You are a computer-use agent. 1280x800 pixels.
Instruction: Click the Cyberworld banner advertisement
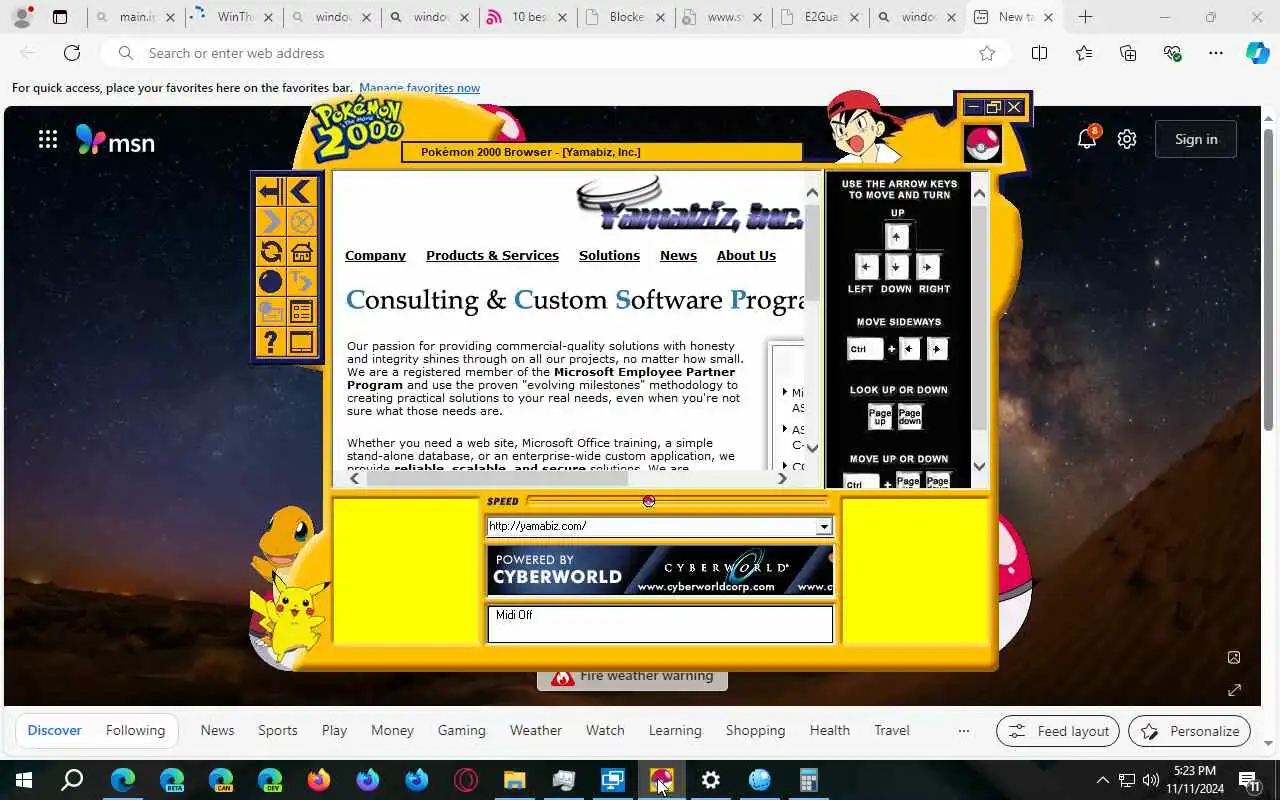coord(660,570)
